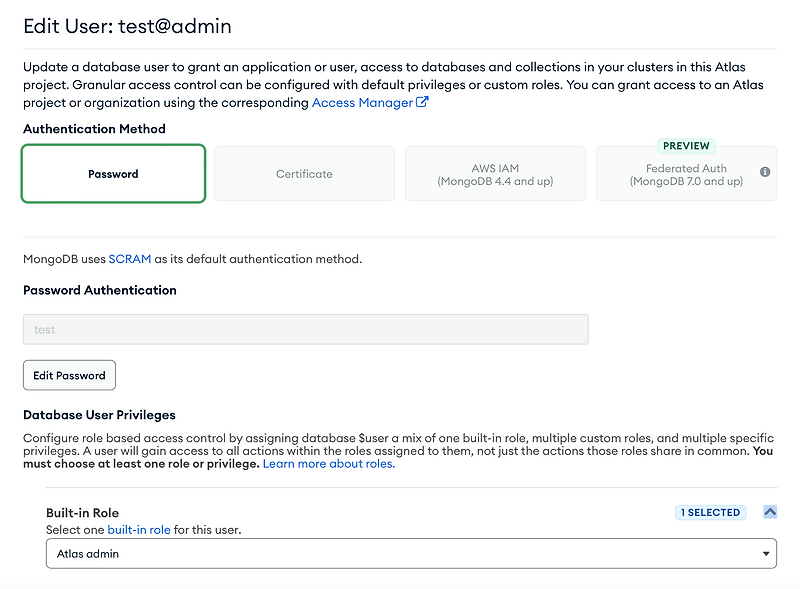Select the Password authentication method
Image resolution: width=800 pixels, height=589 pixels.
(x=113, y=172)
